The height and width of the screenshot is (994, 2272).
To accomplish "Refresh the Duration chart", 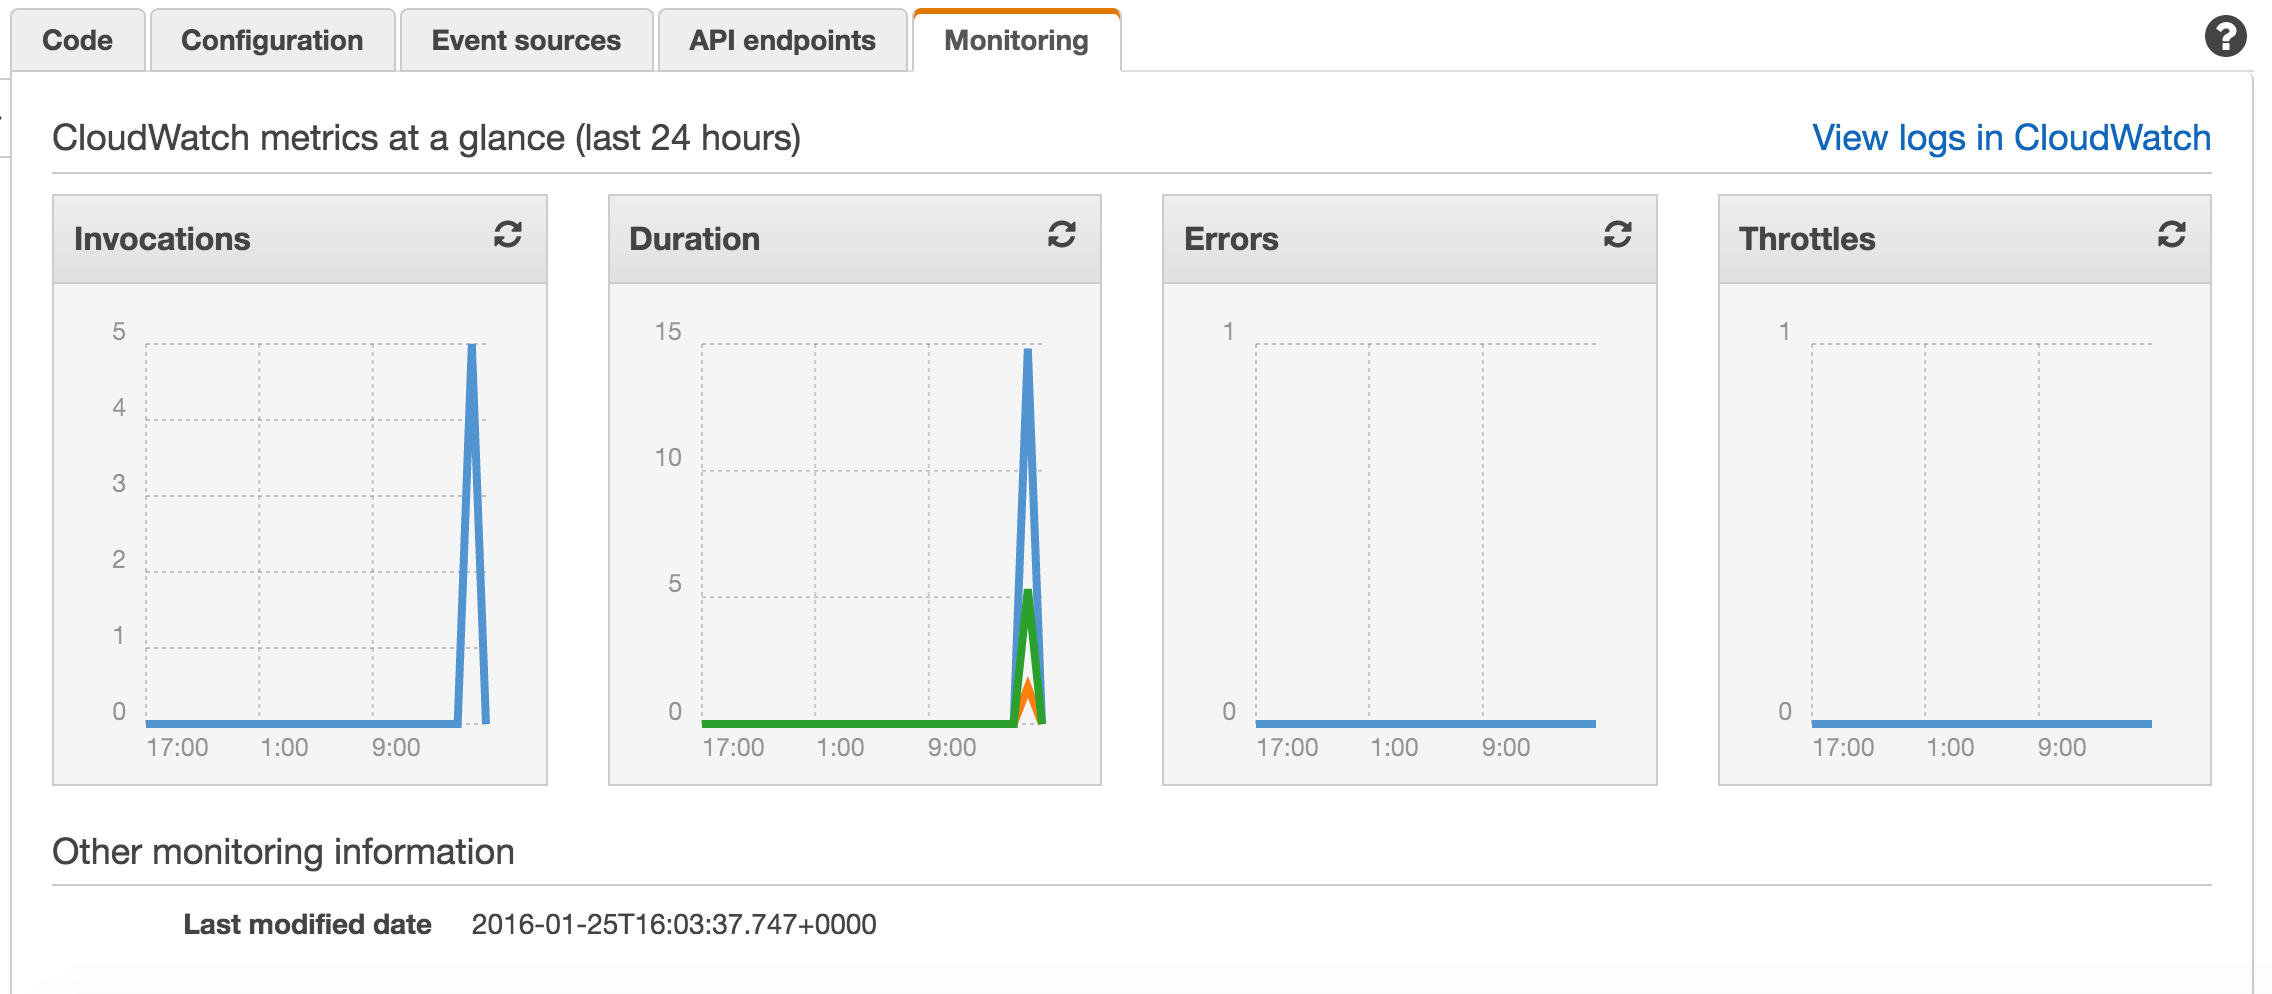I will [1062, 235].
